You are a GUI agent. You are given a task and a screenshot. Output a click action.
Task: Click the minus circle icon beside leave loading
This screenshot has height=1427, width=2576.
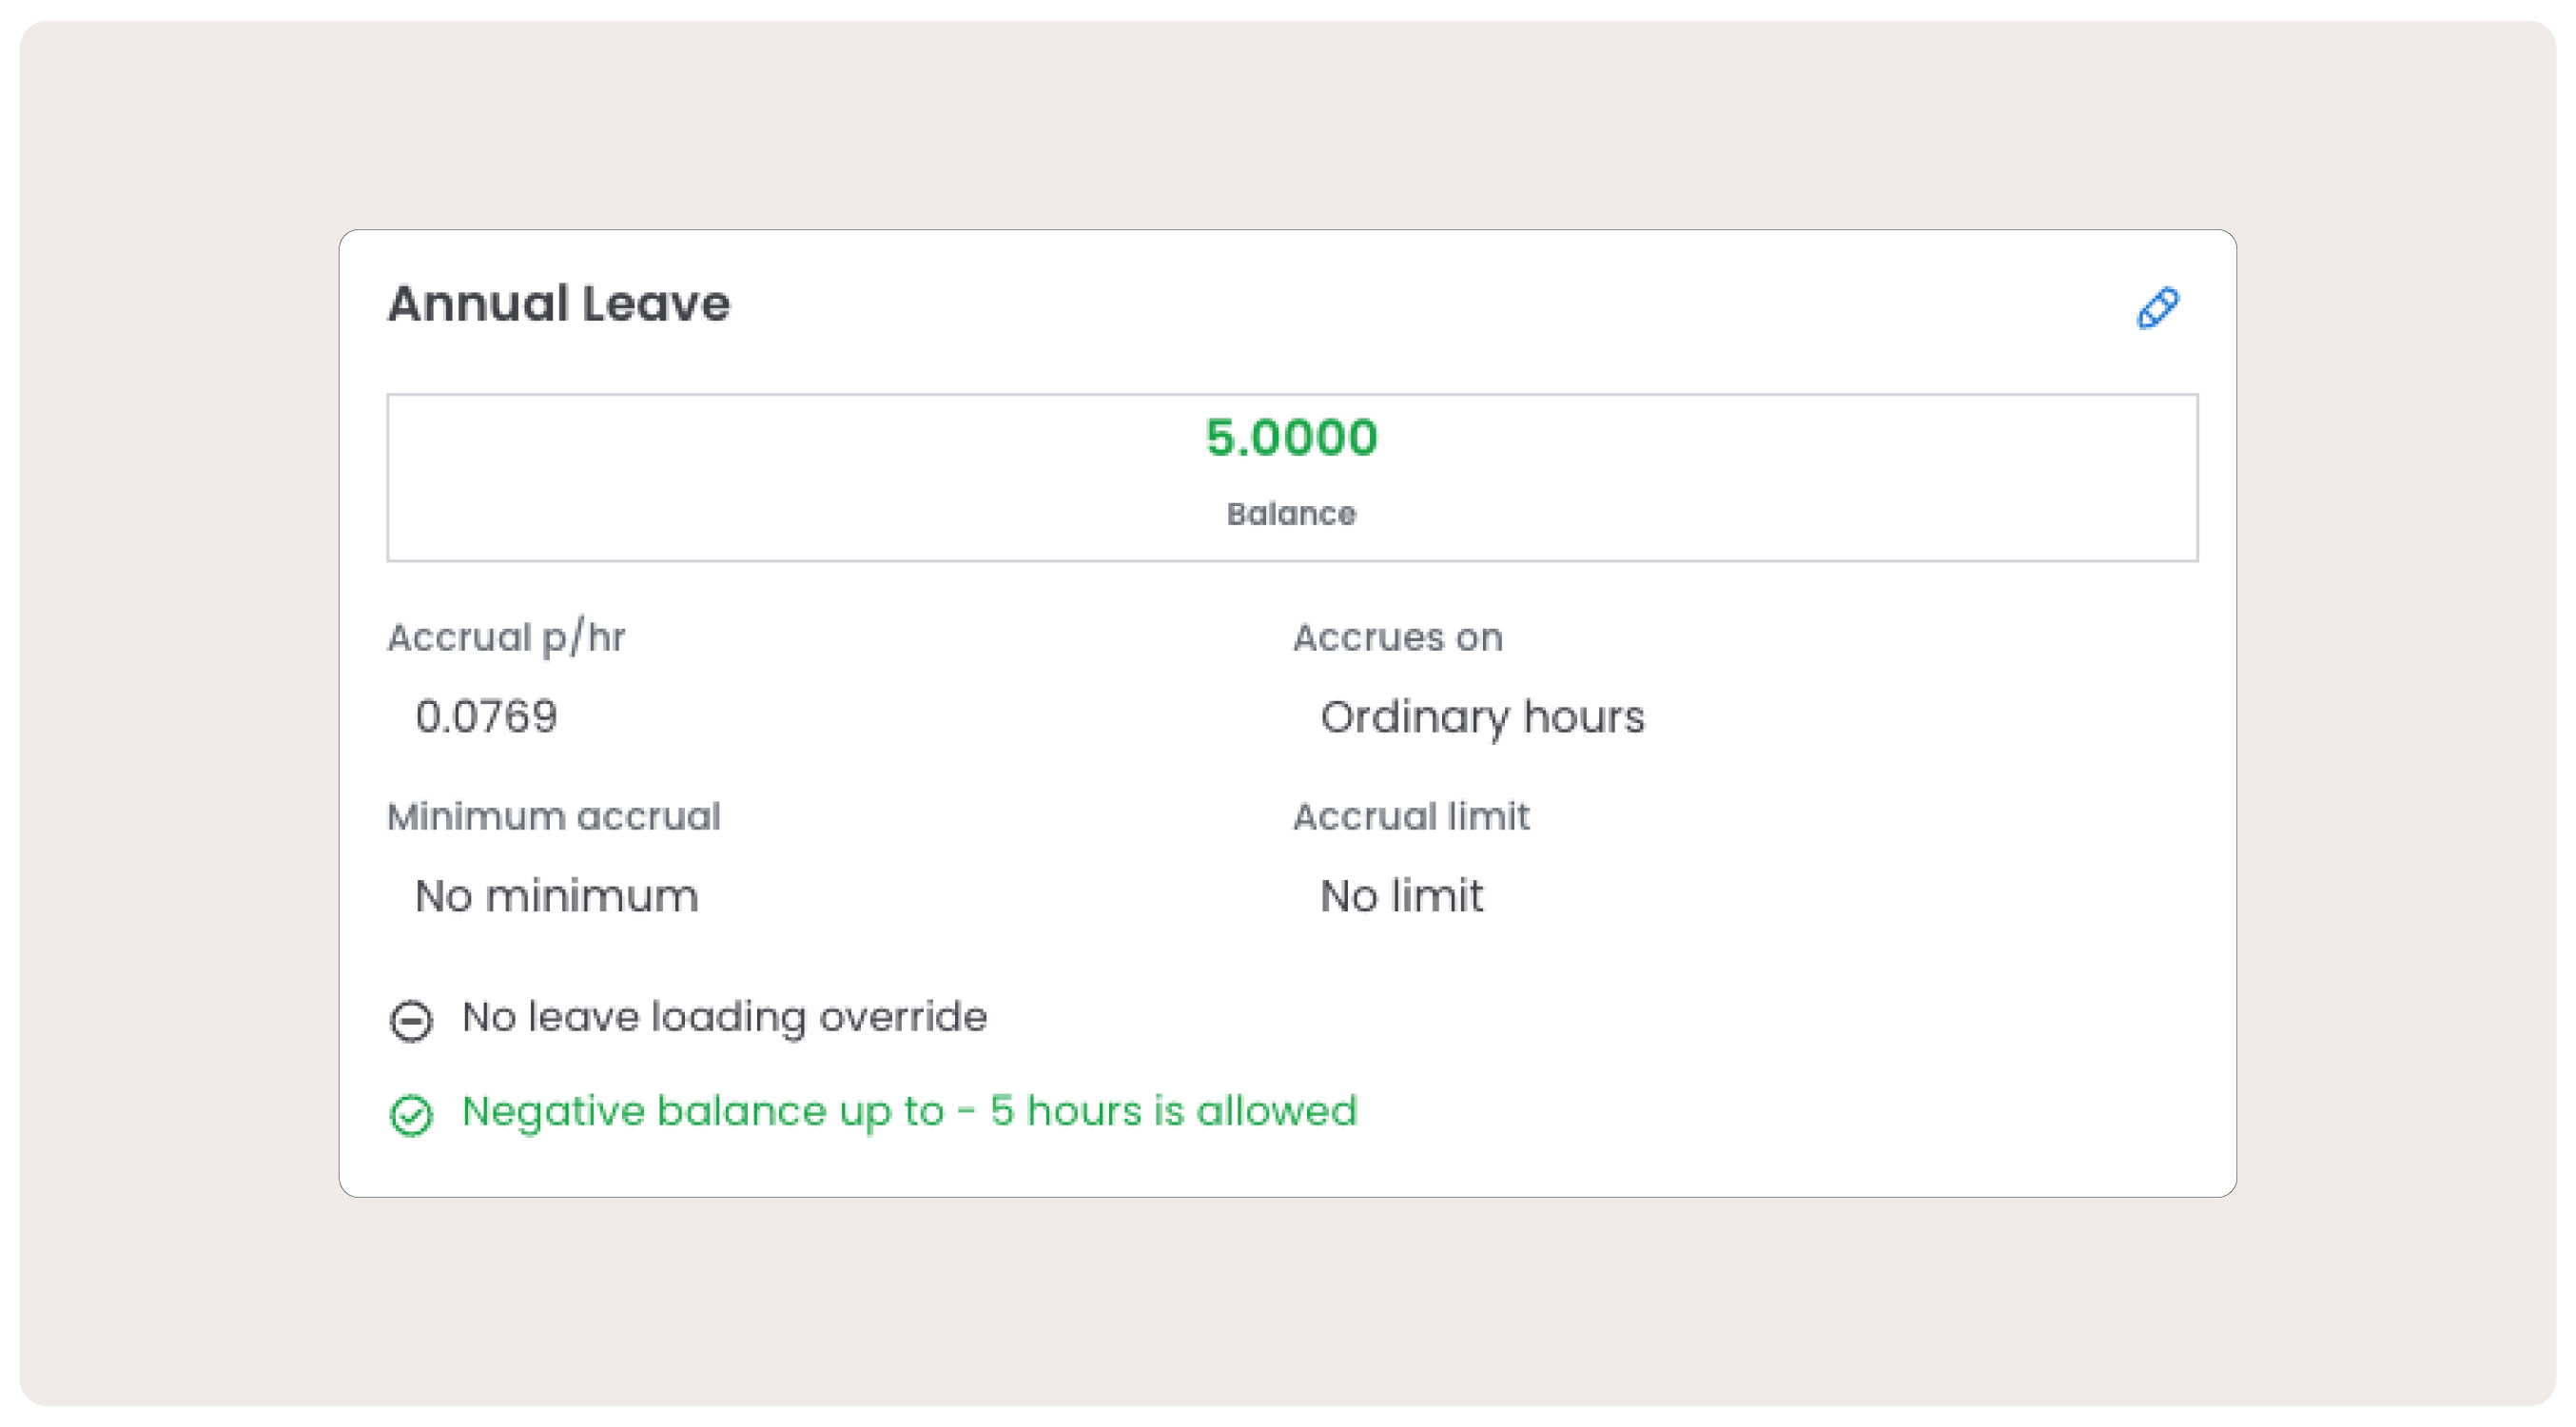411,1021
